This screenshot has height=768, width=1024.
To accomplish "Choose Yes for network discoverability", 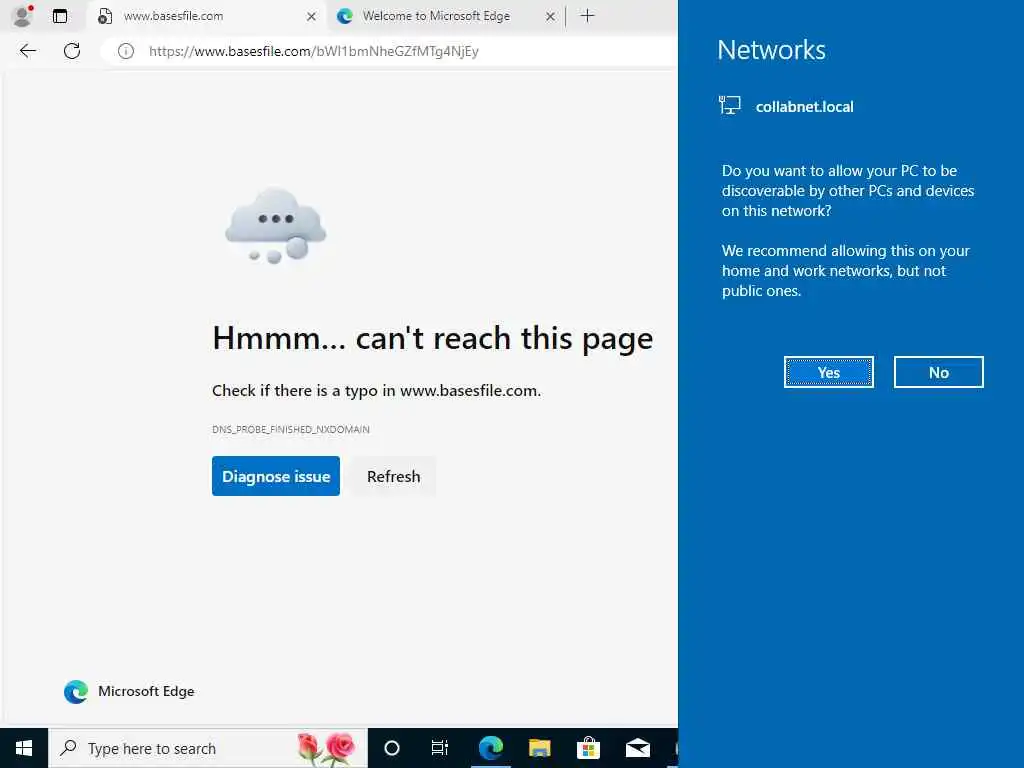I will tap(828, 372).
